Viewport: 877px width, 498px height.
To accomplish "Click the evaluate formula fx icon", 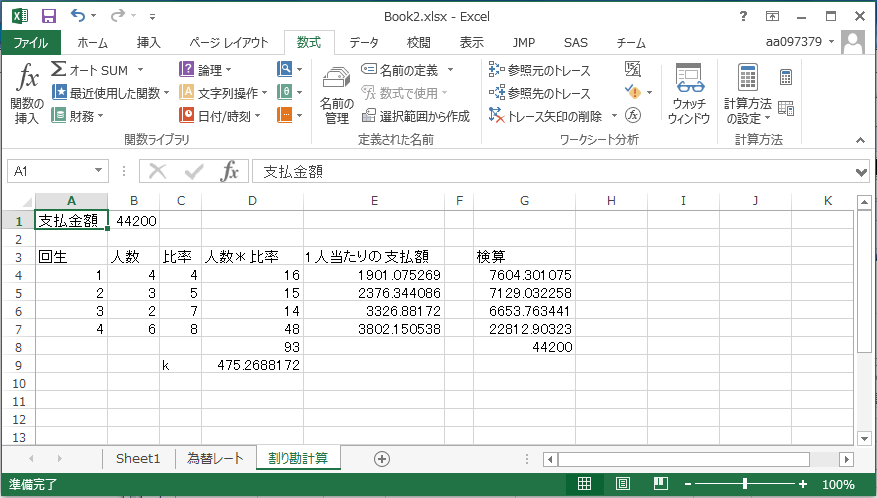I will (632, 115).
